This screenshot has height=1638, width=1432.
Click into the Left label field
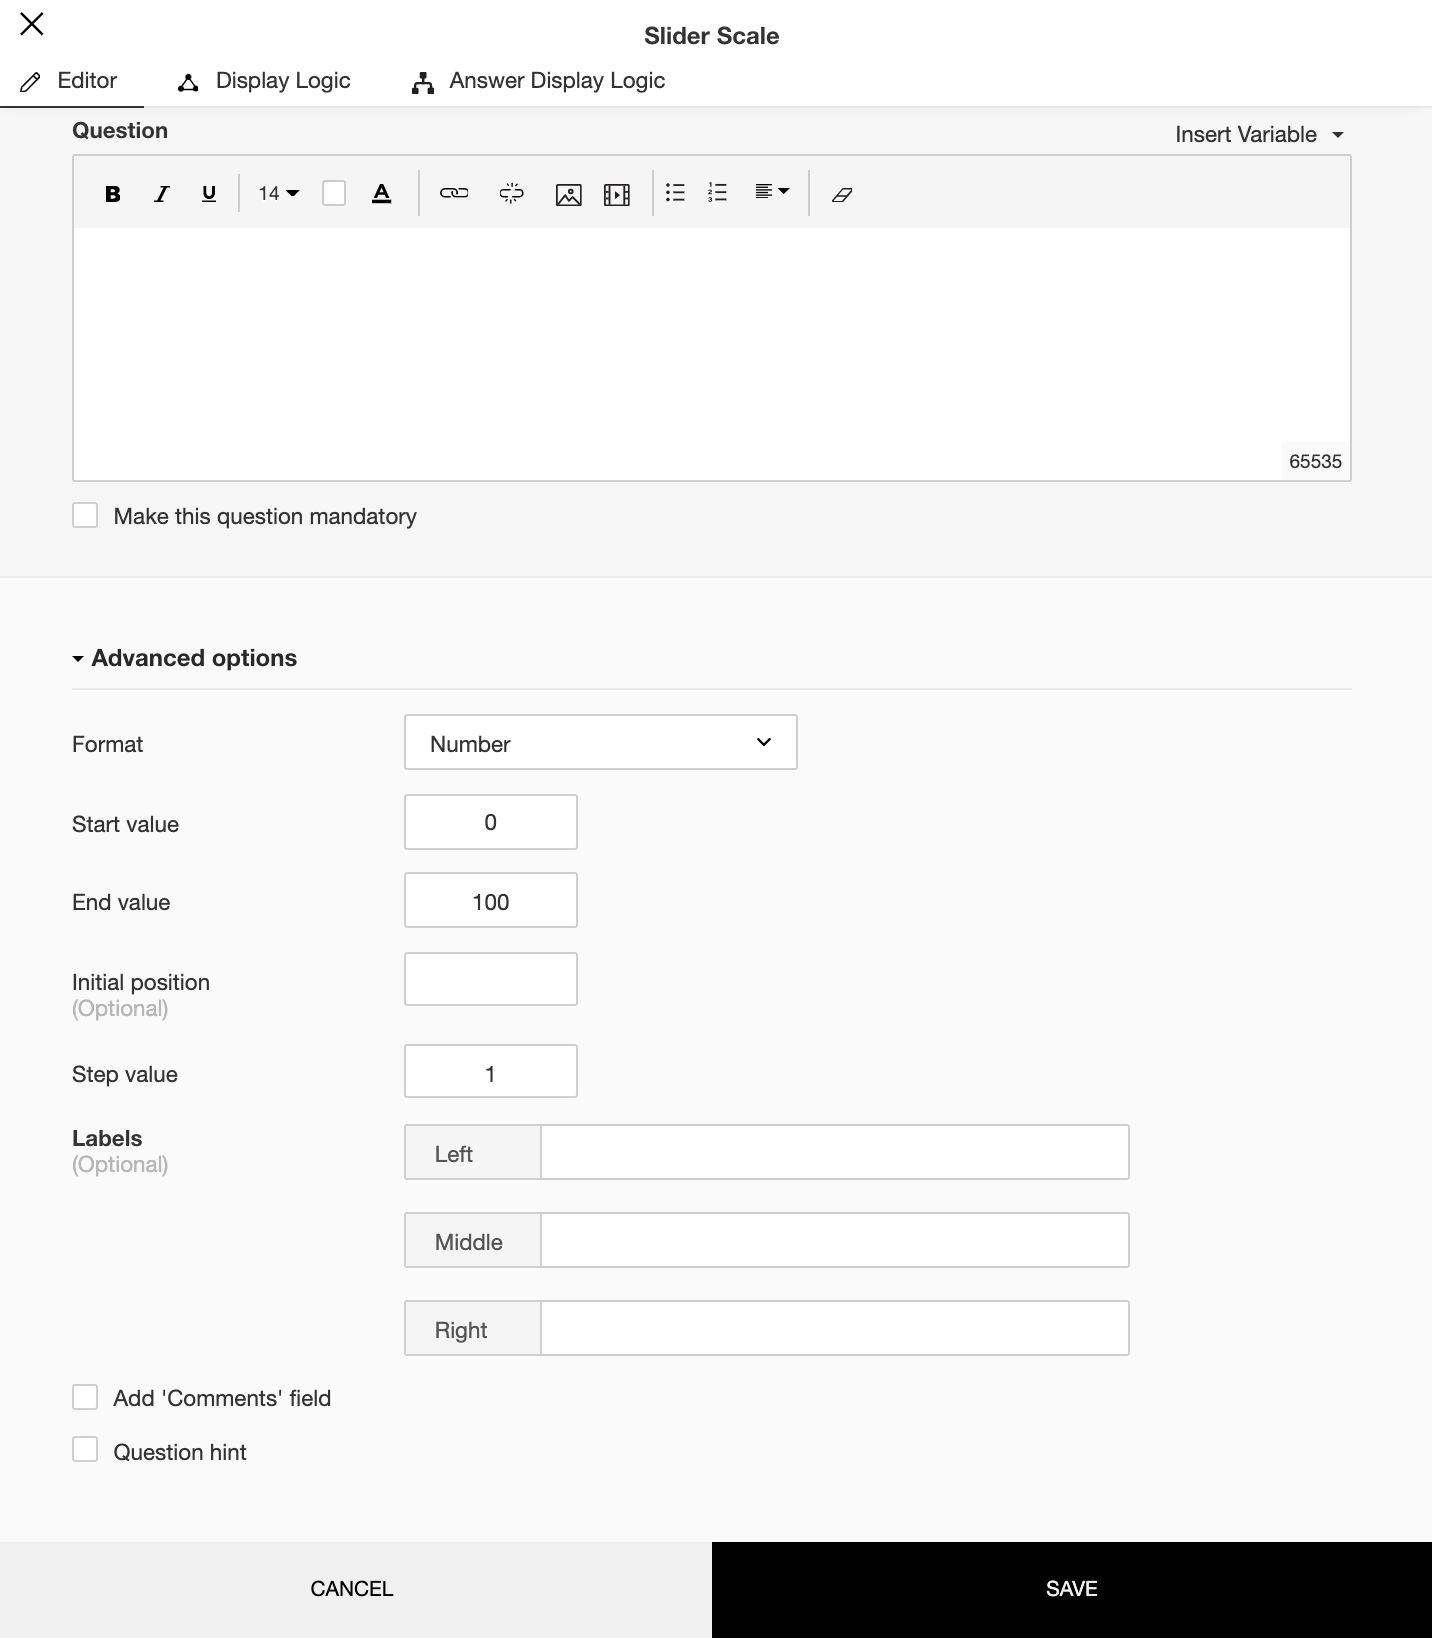(835, 1153)
